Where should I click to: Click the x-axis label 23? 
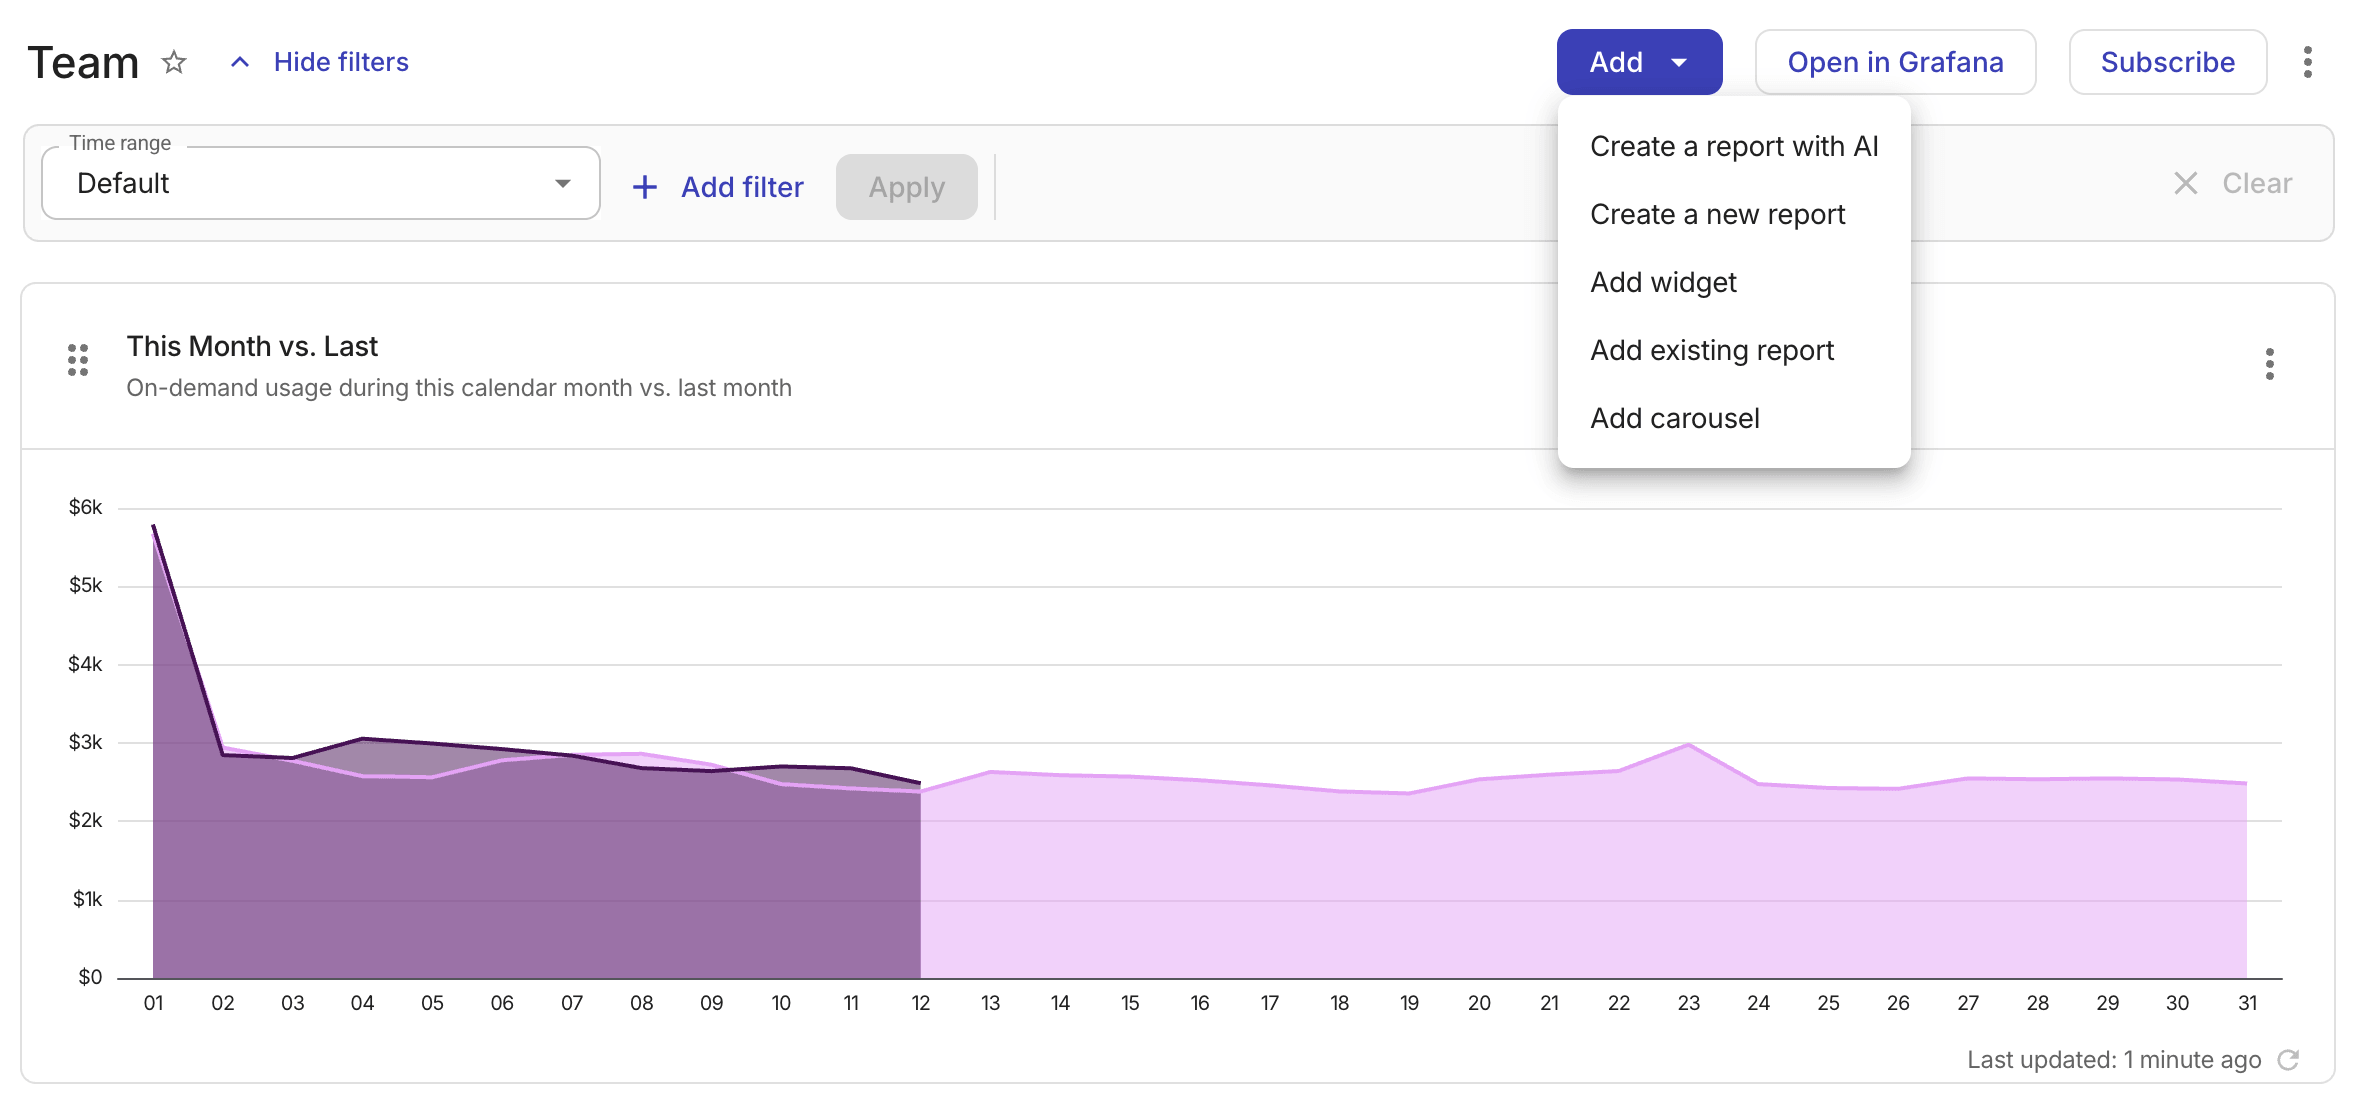pos(1689,1003)
